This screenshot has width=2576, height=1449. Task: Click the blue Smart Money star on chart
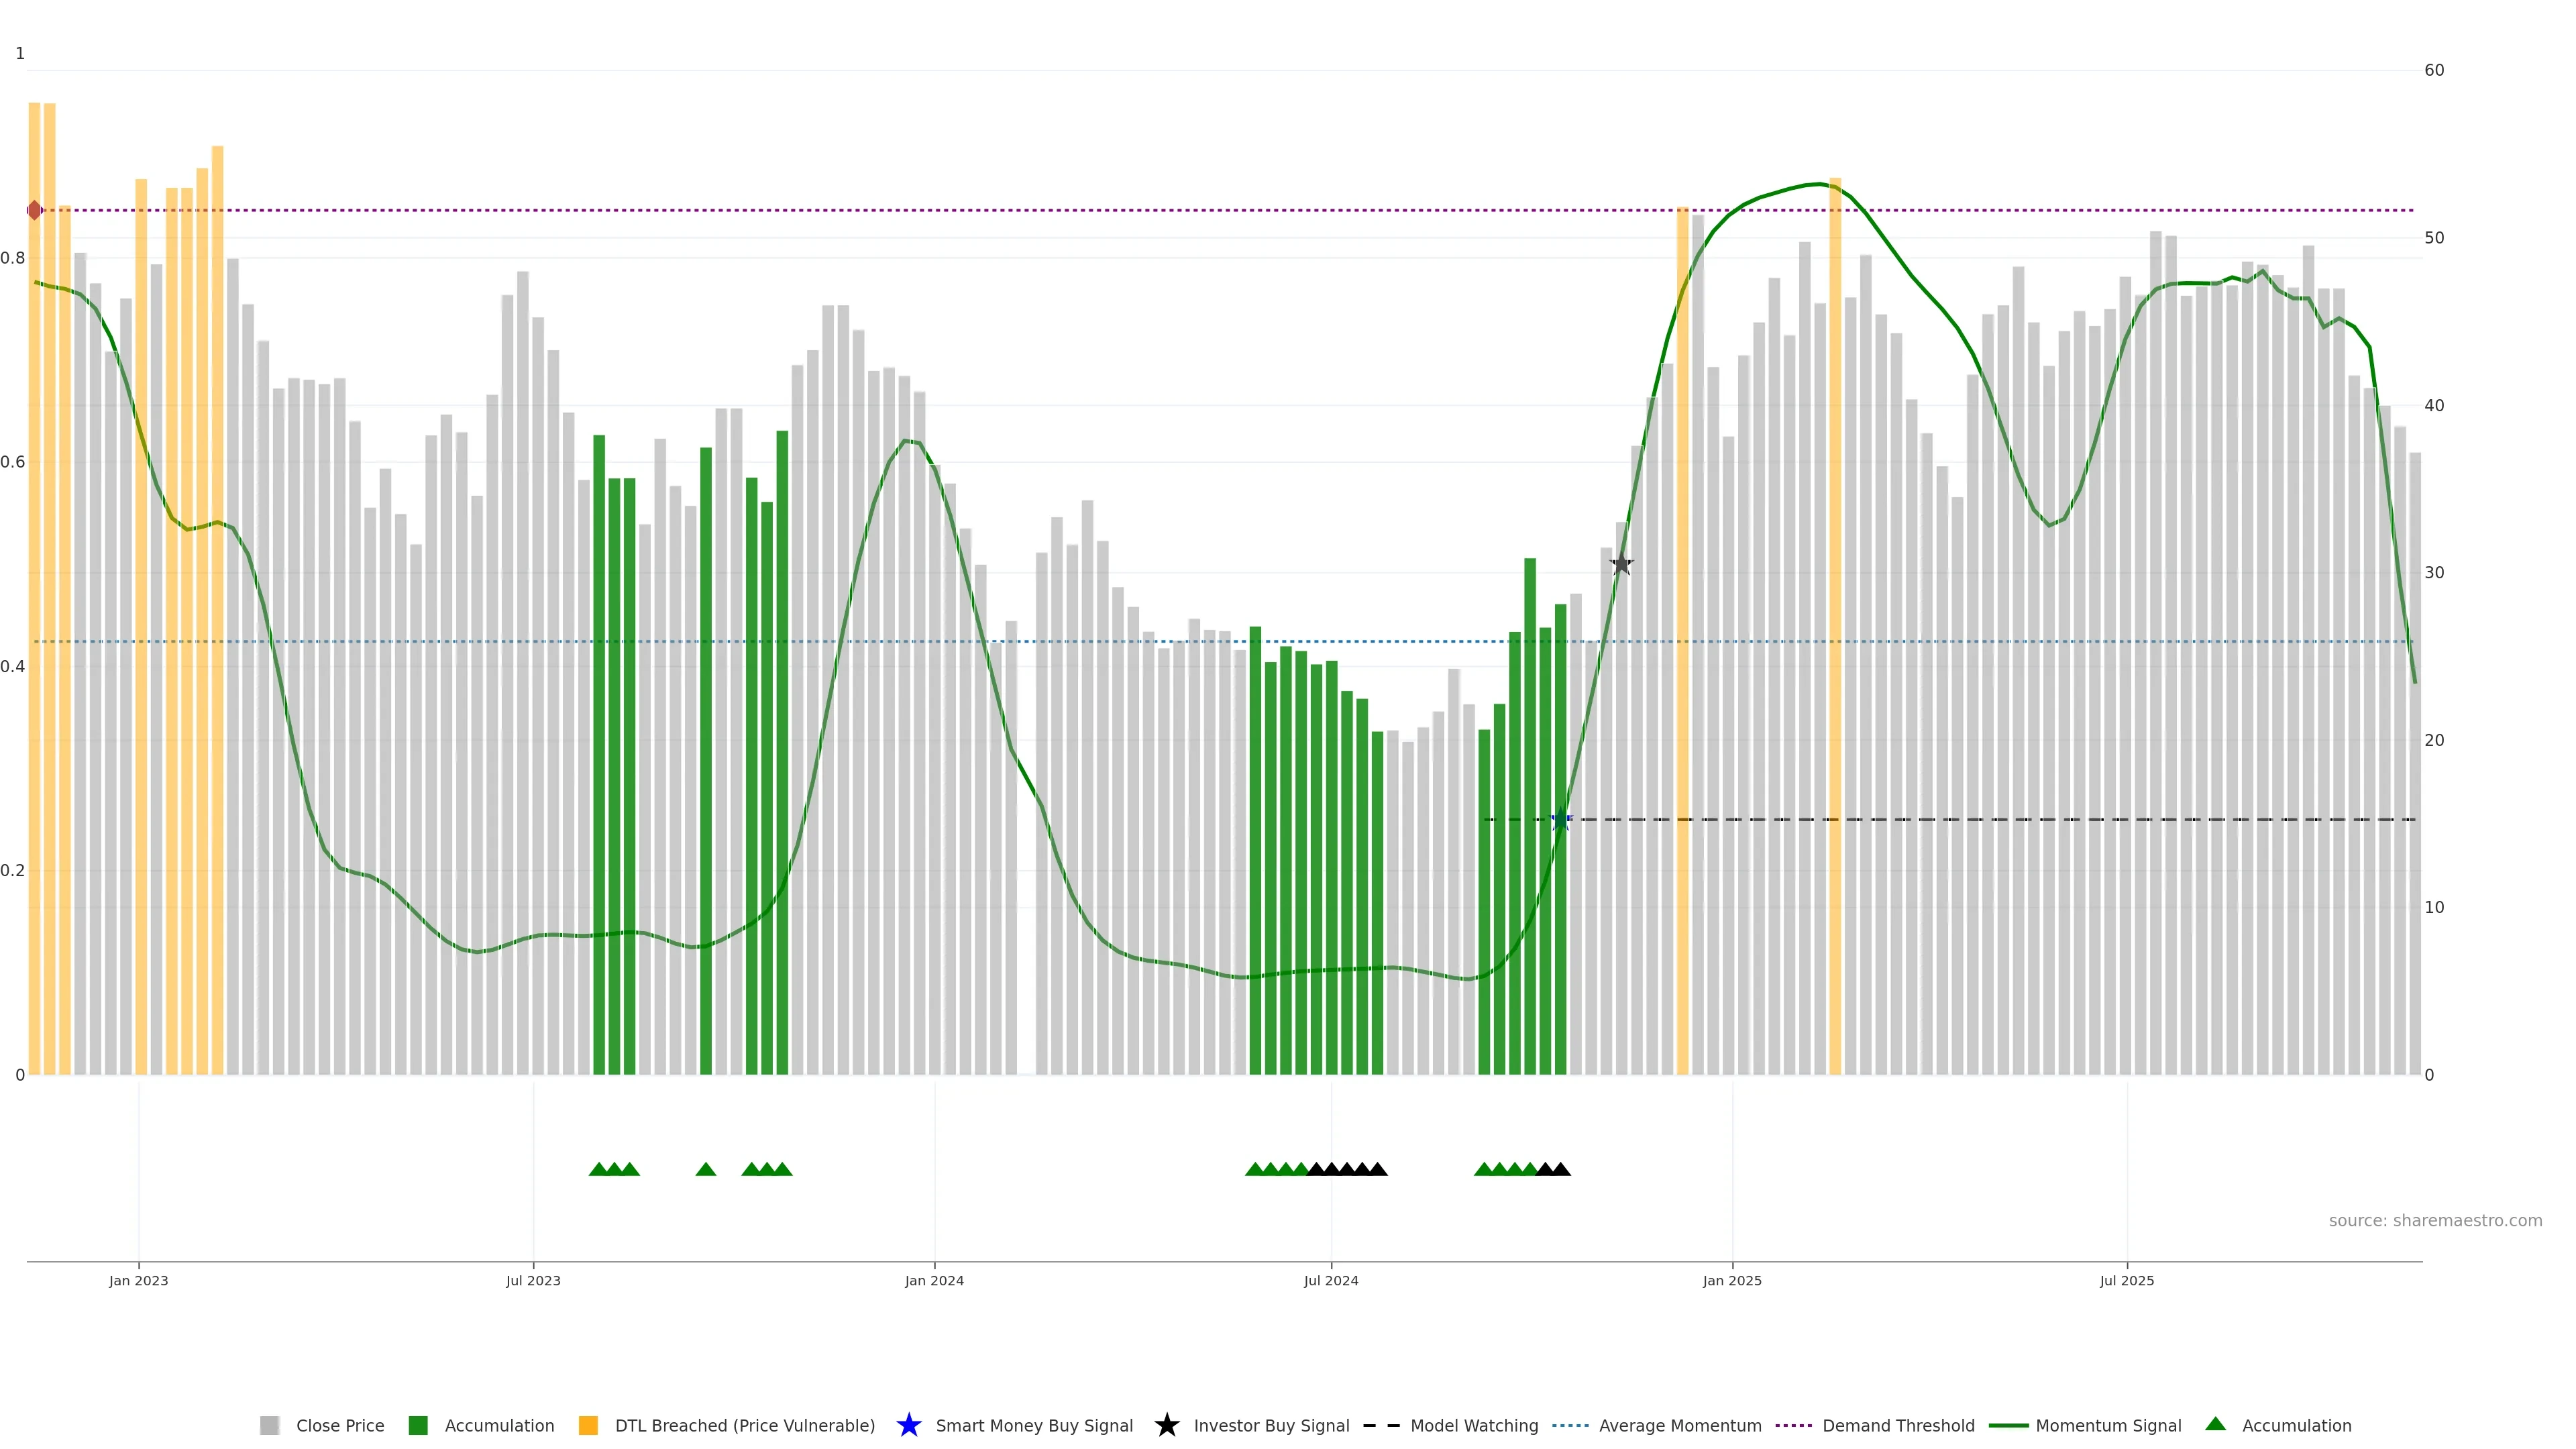click(x=1561, y=820)
